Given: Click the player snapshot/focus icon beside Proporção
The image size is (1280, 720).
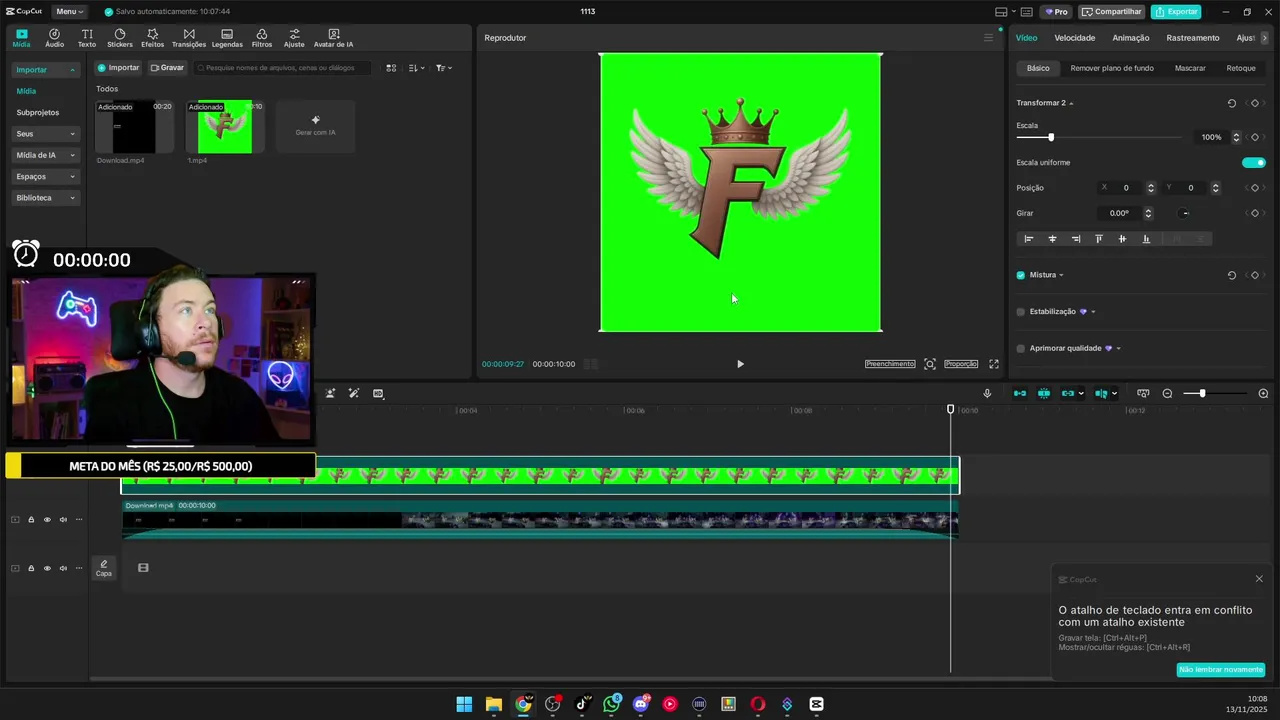Looking at the screenshot, I should (930, 364).
